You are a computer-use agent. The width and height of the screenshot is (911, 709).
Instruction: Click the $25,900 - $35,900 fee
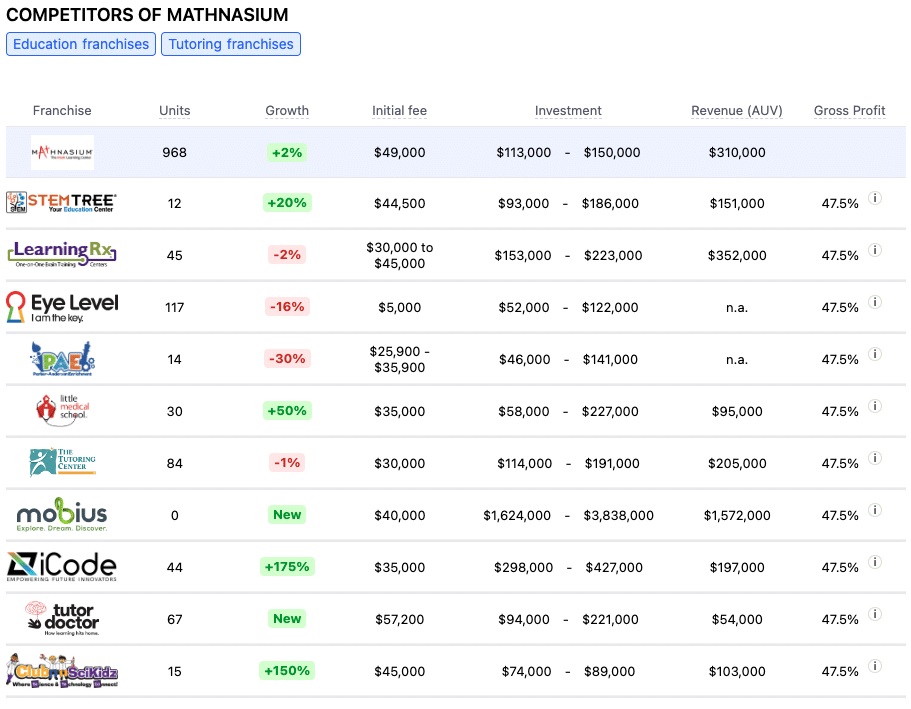click(x=400, y=359)
